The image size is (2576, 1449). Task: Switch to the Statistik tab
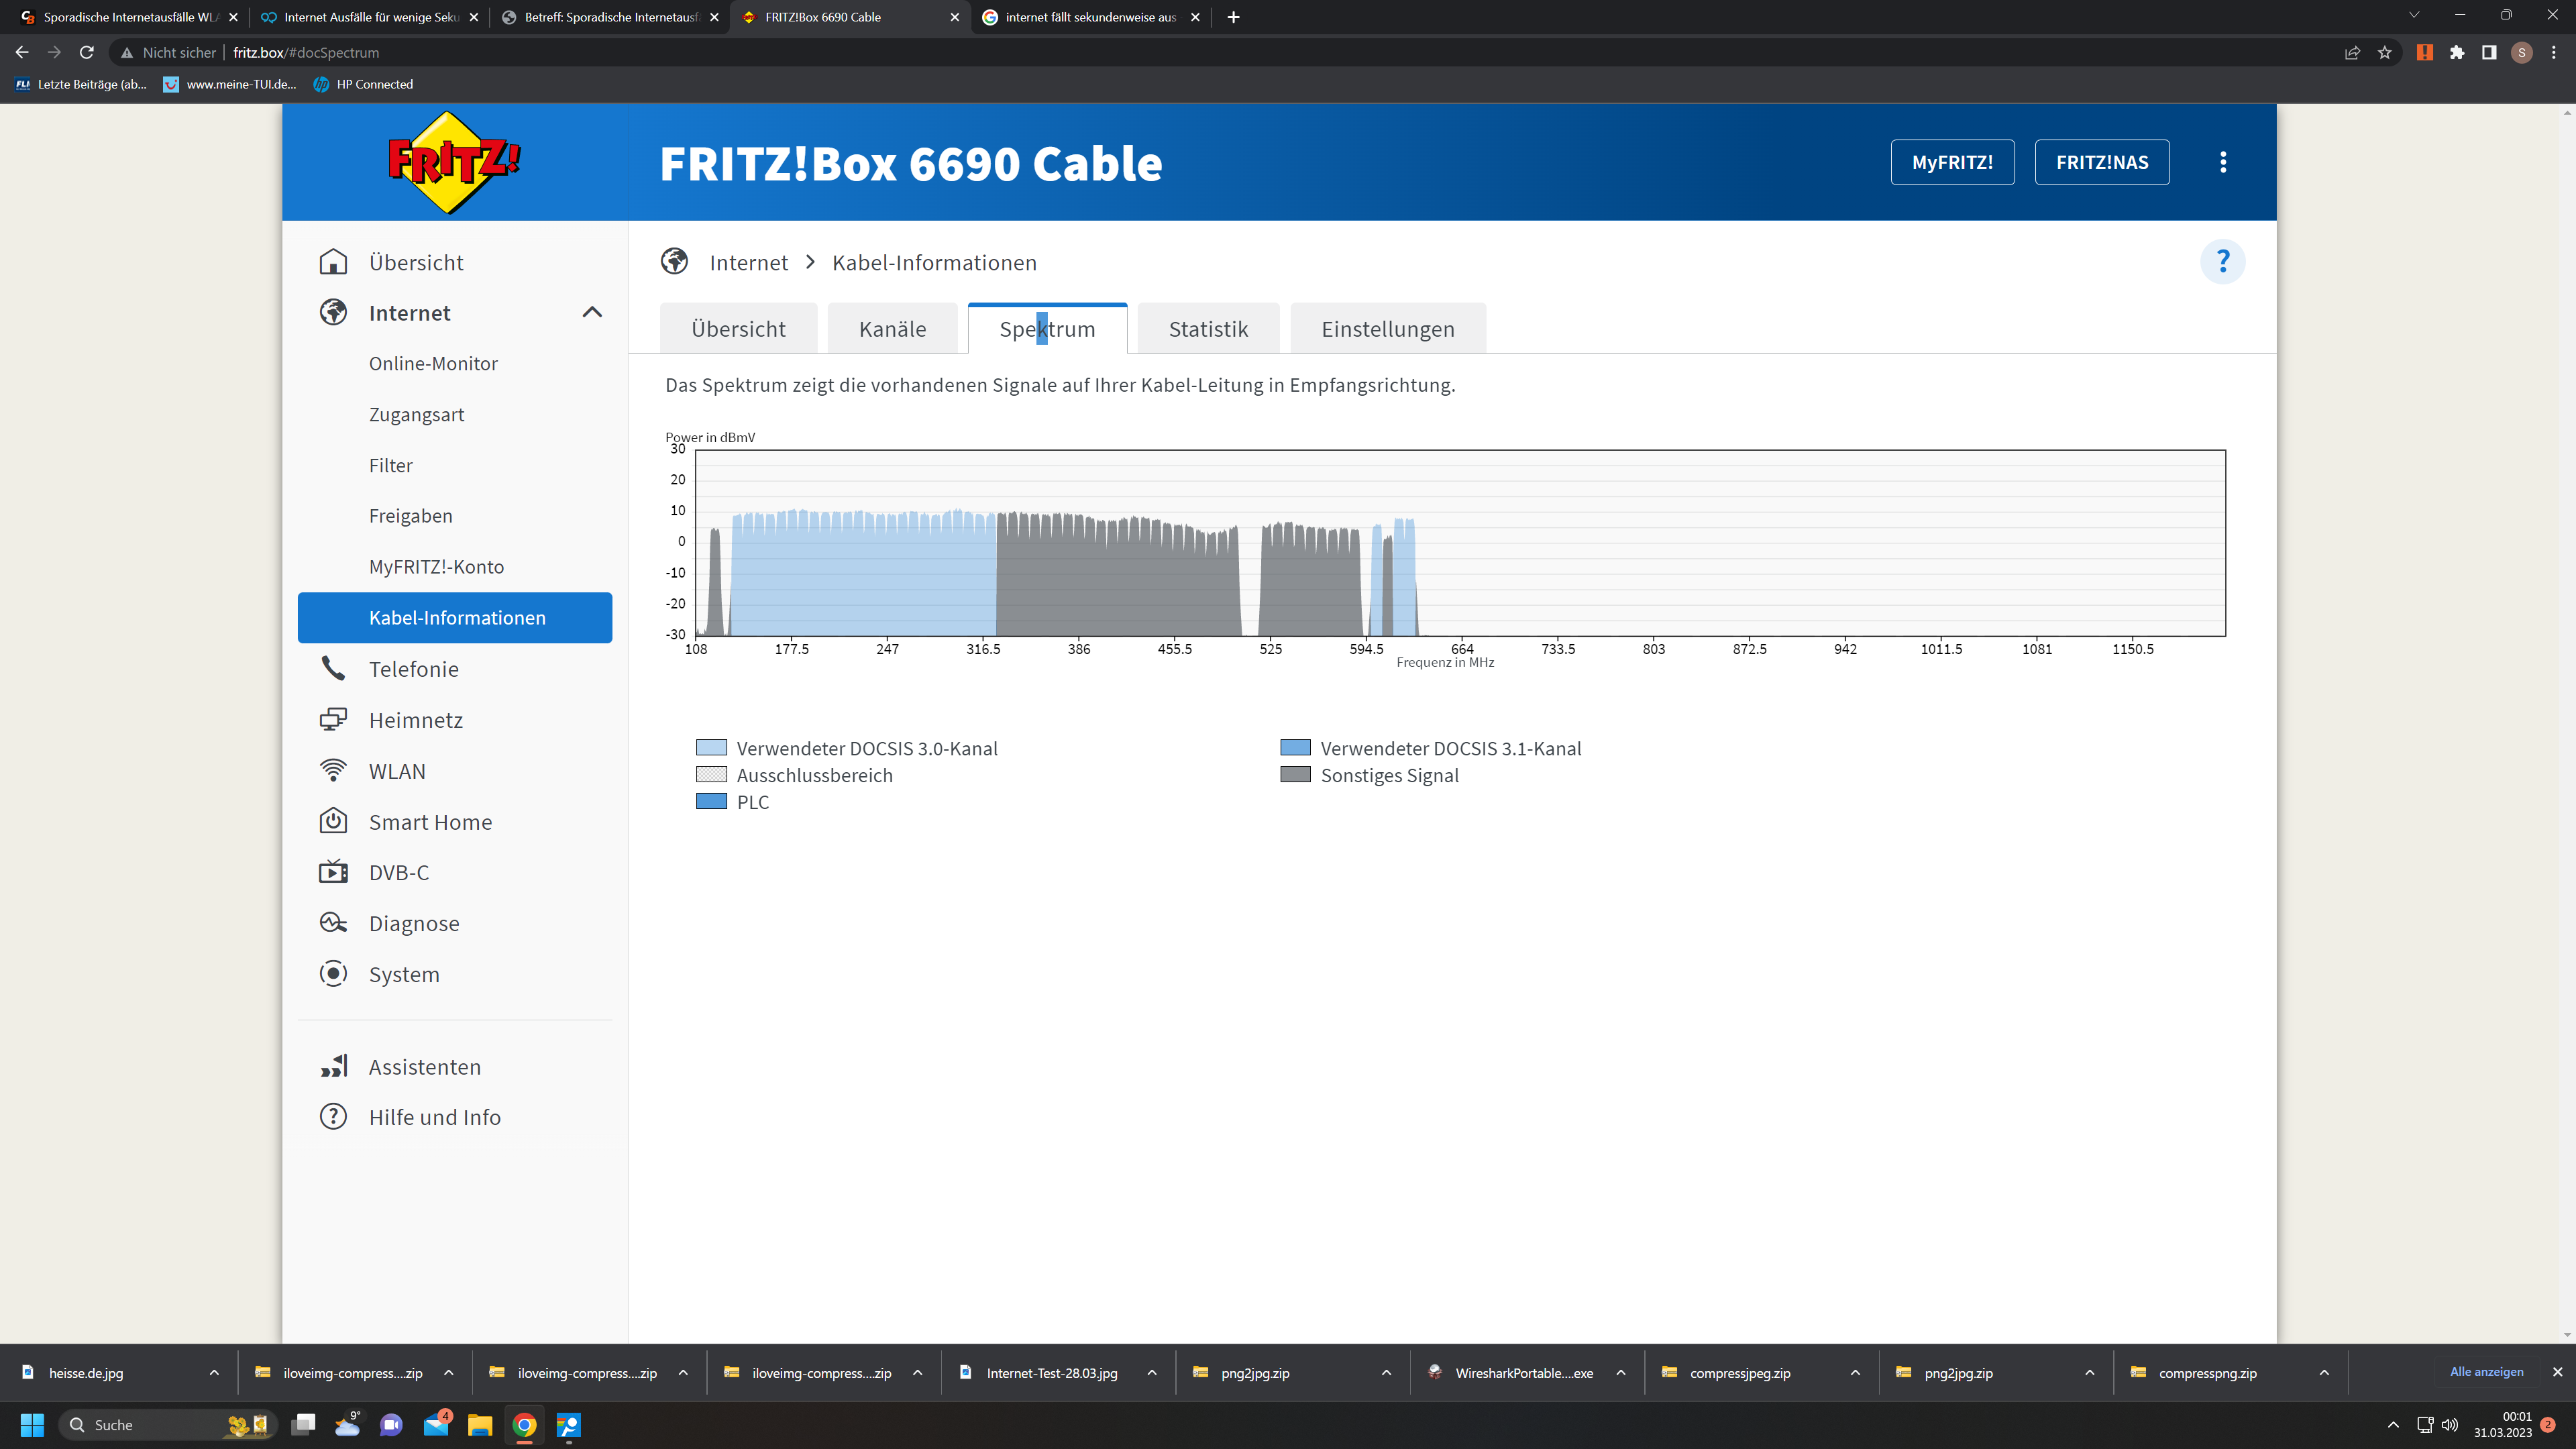click(1208, 329)
